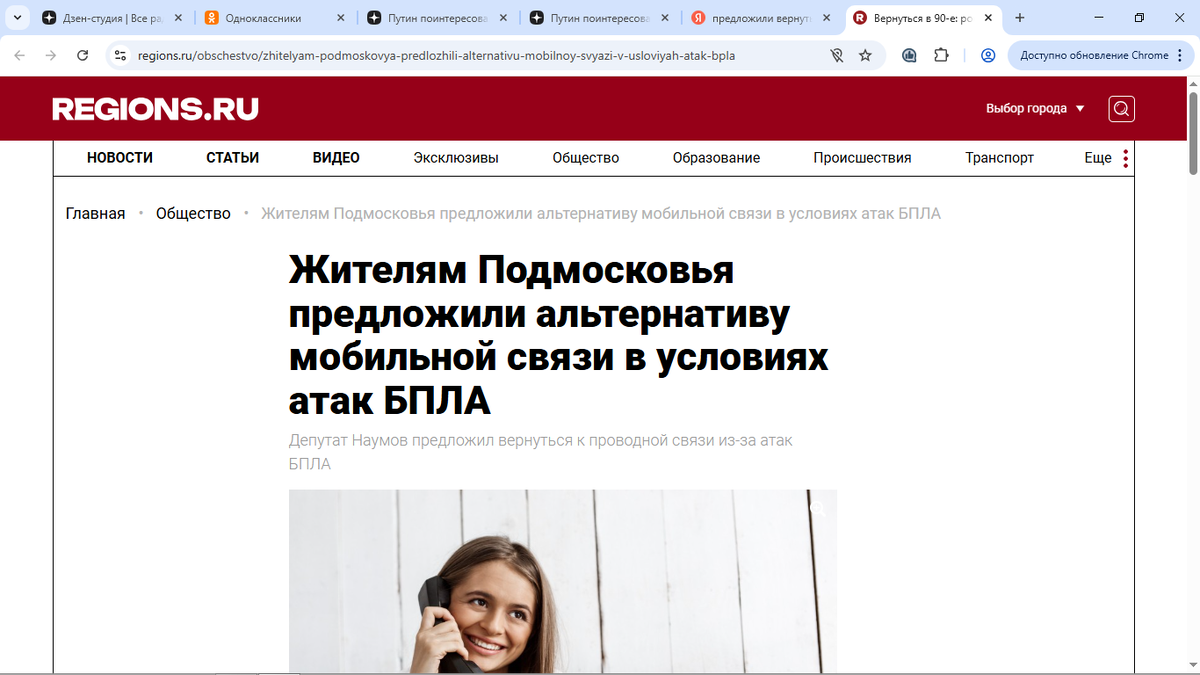Click the address bar URL field

[436, 56]
